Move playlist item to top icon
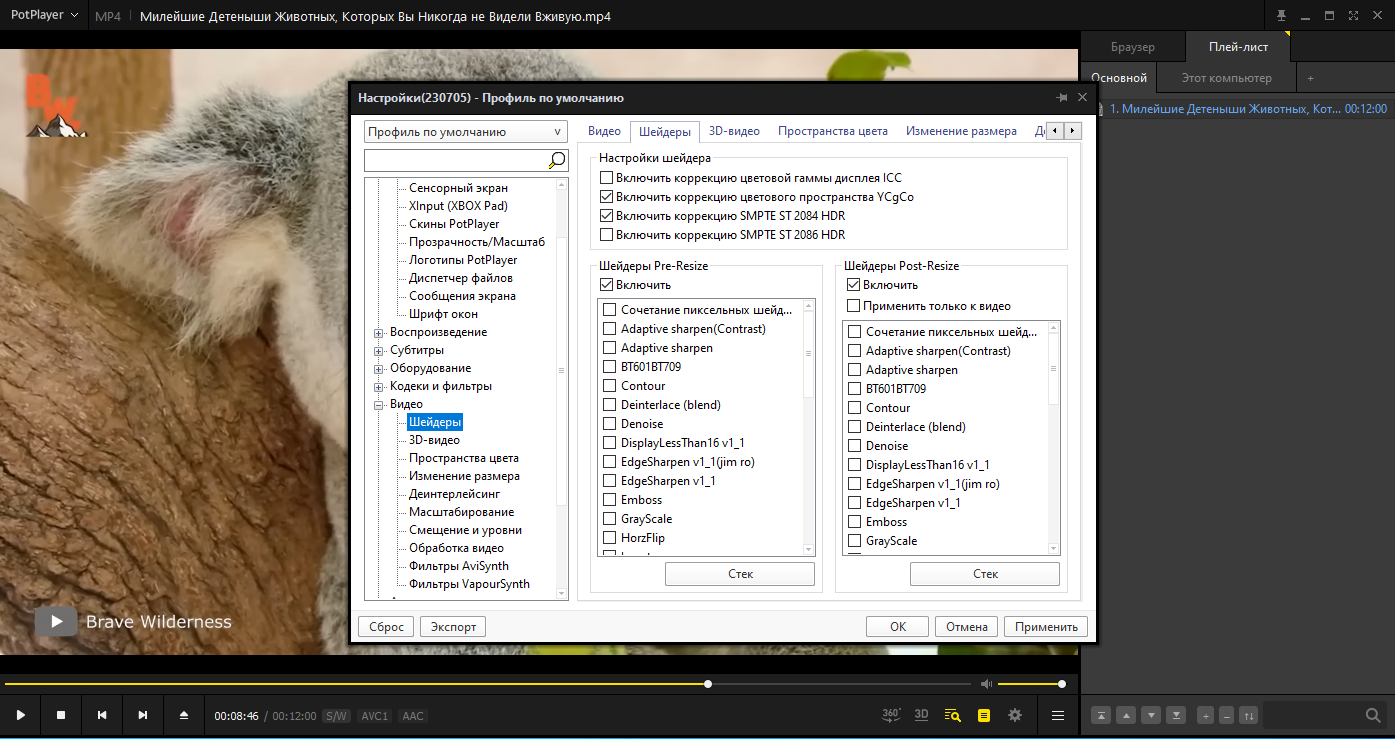This screenshot has width=1395, height=739. (1100, 715)
